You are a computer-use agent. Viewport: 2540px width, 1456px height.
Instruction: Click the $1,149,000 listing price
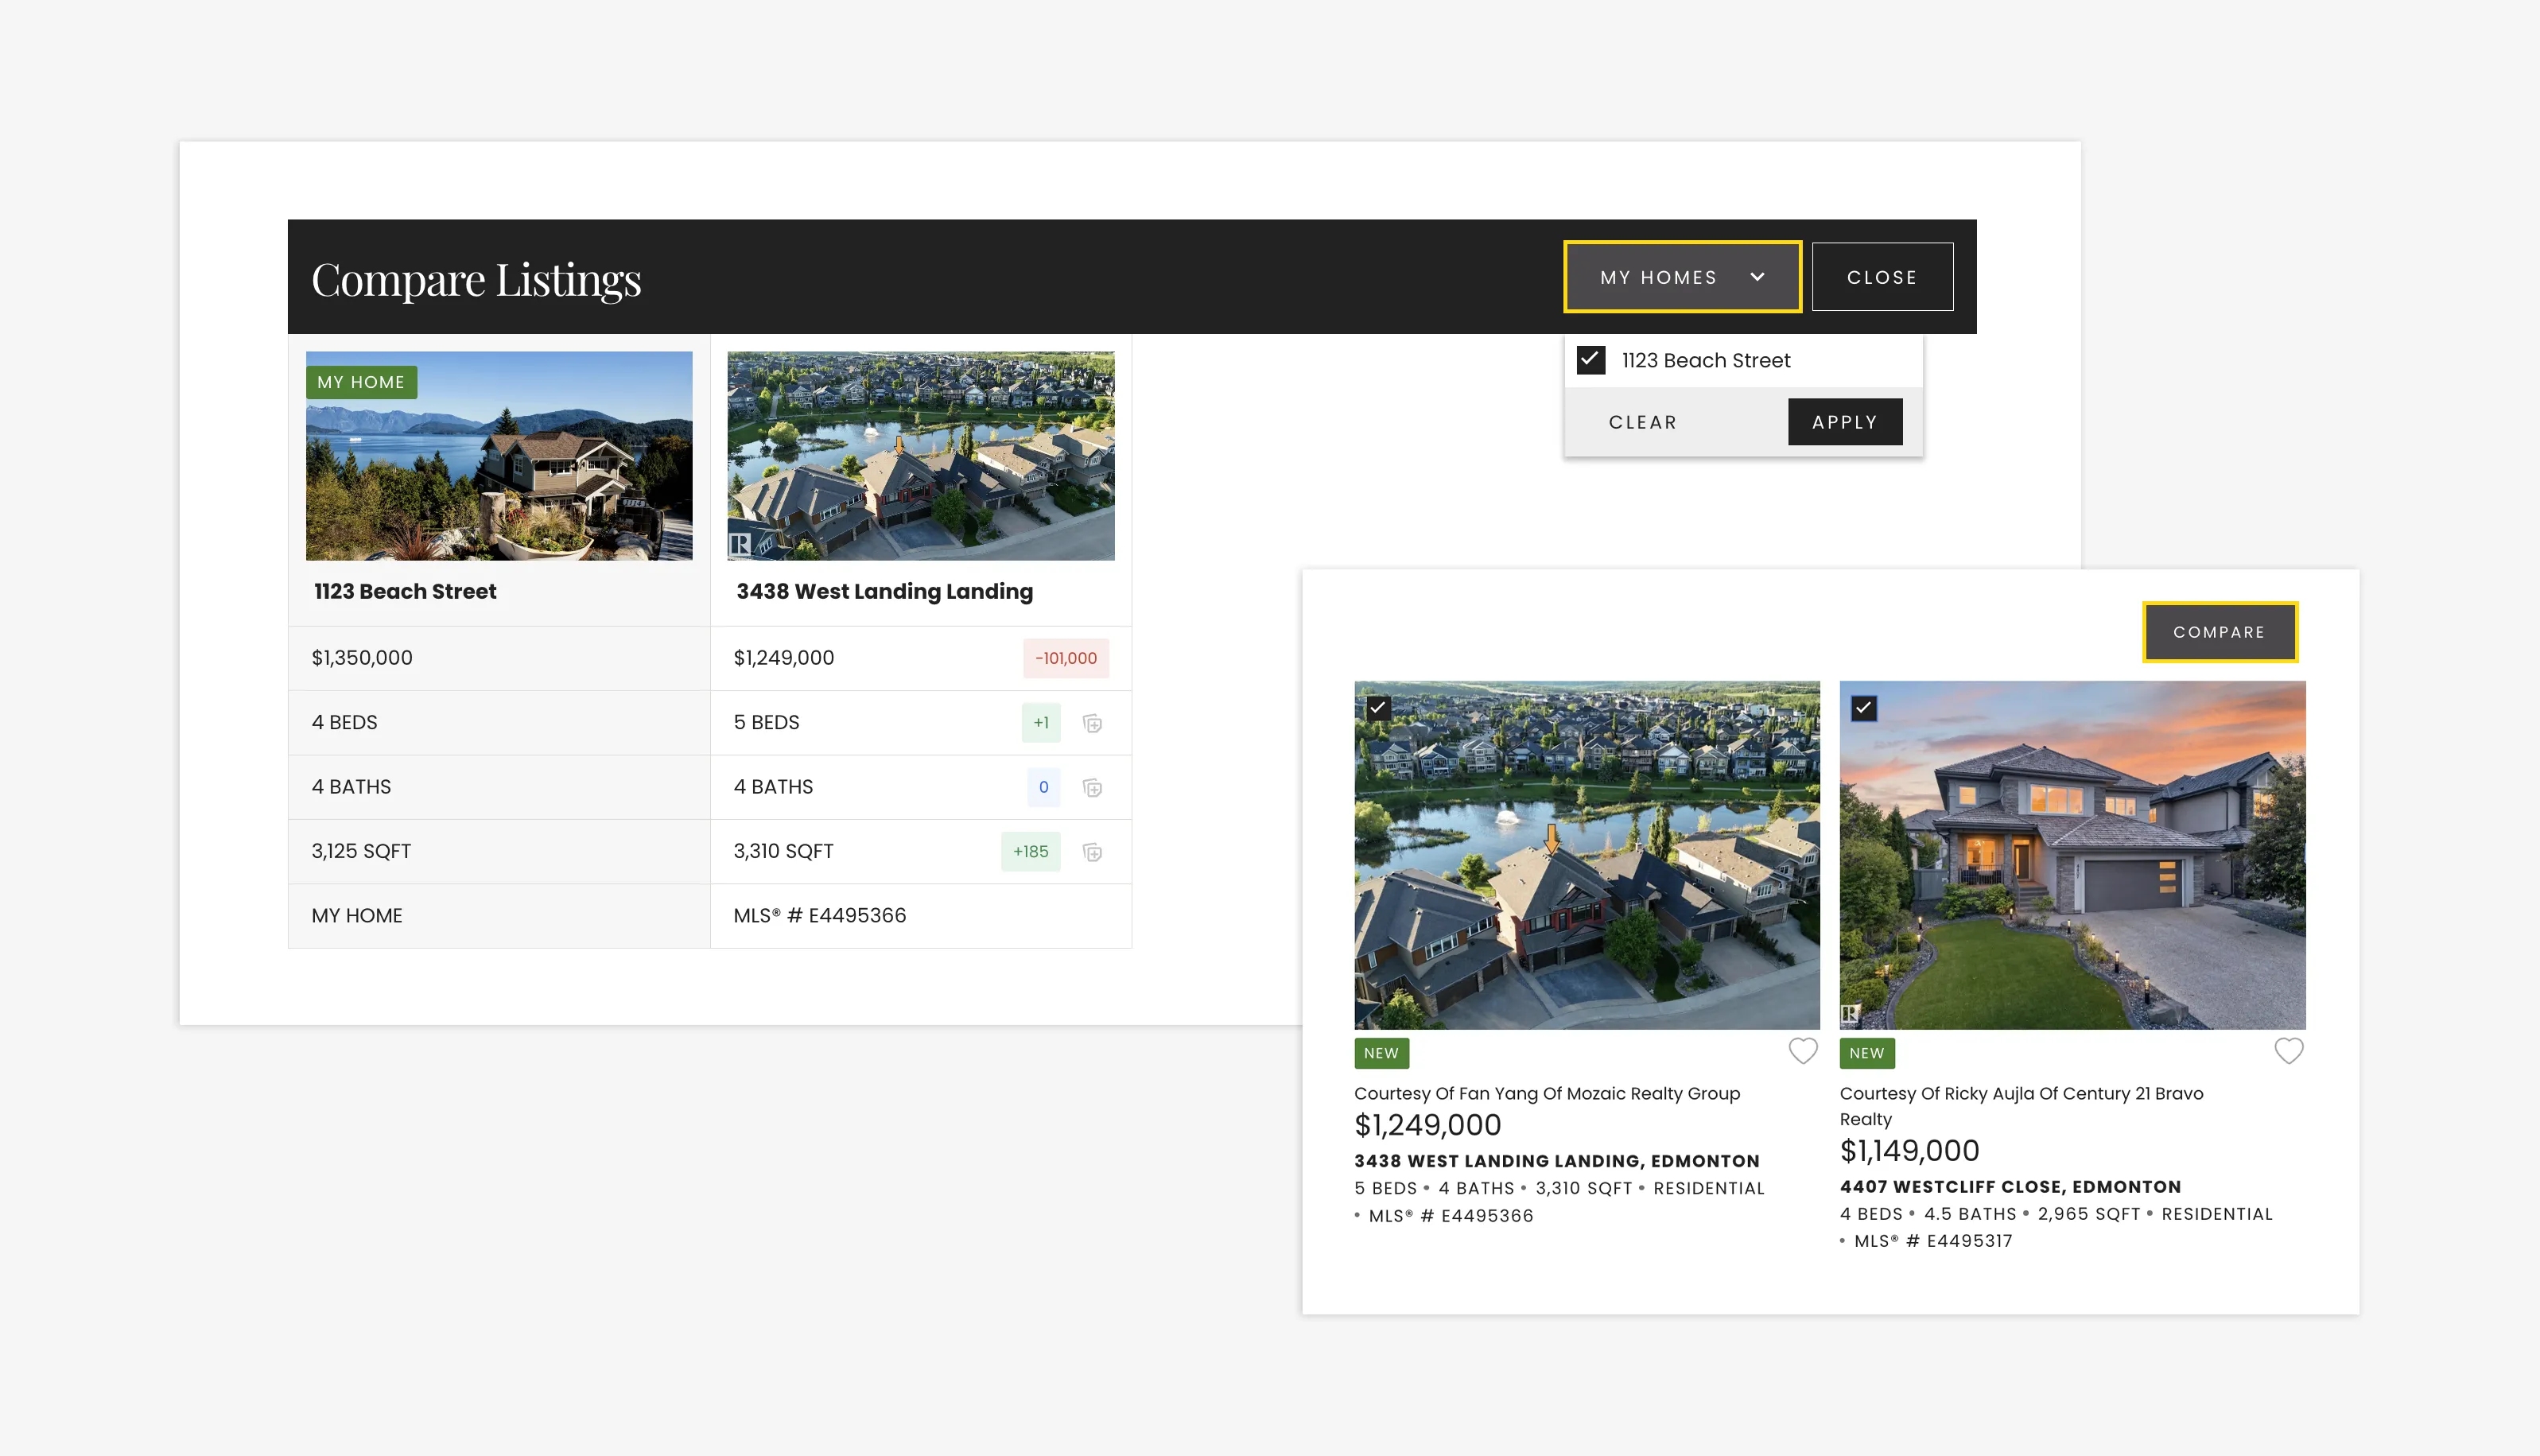1910,1151
